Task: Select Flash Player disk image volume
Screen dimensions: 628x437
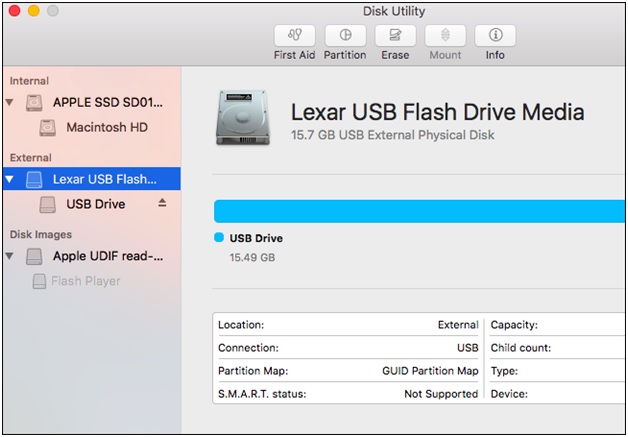Action: [x=85, y=281]
